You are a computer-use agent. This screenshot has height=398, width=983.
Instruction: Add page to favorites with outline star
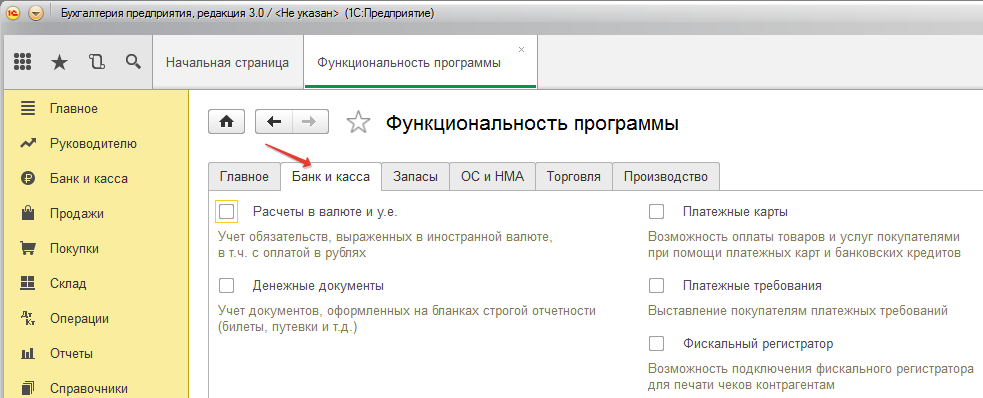coord(359,122)
